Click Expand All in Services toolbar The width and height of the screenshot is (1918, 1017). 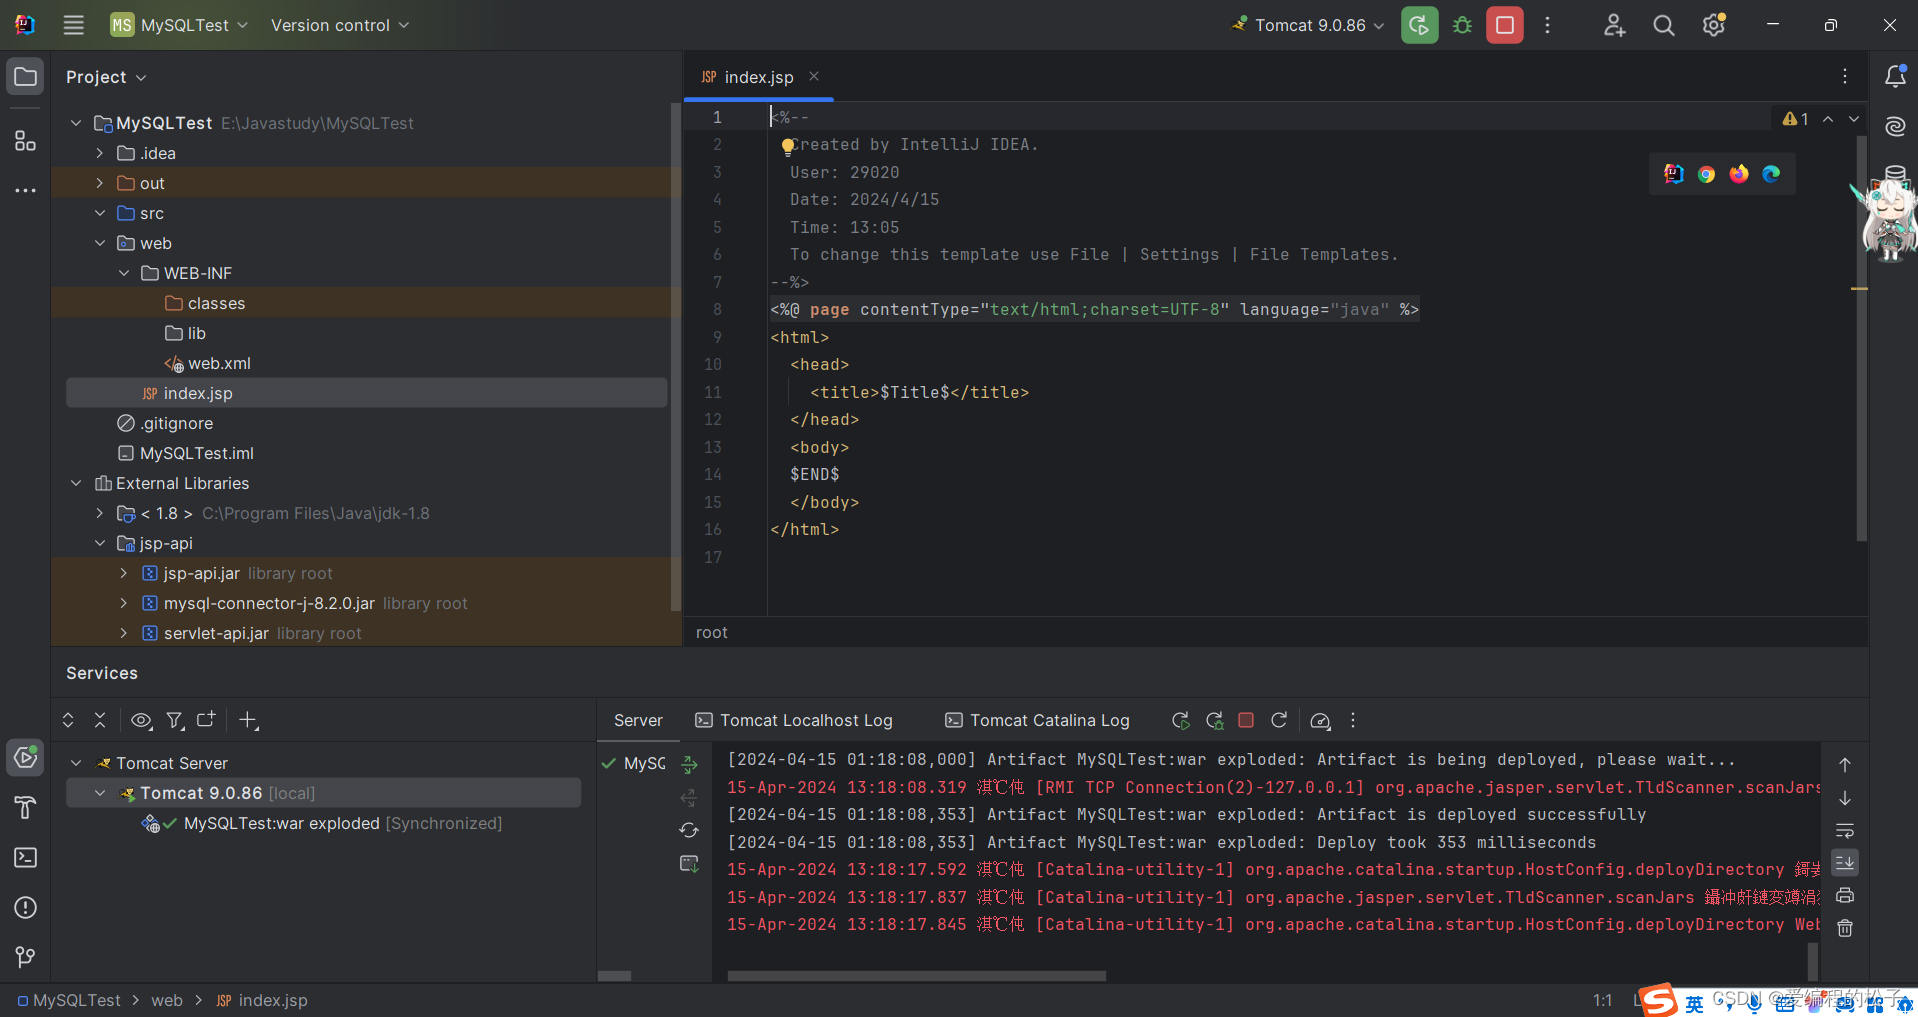pos(68,720)
